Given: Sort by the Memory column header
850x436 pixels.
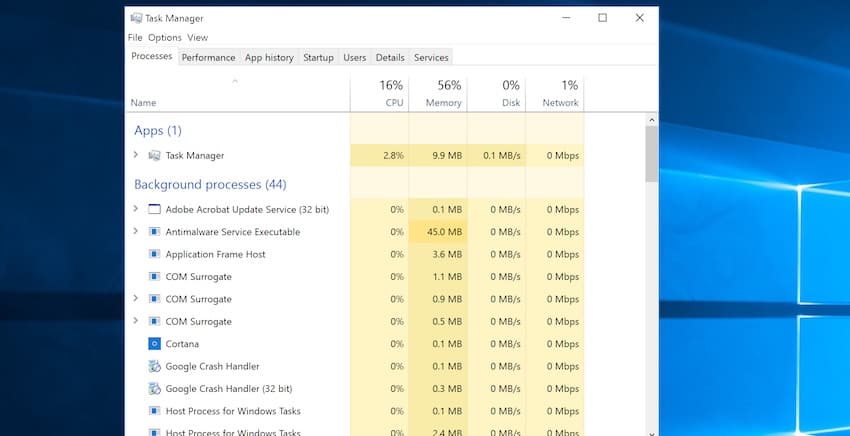Looking at the screenshot, I should tap(438, 94).
